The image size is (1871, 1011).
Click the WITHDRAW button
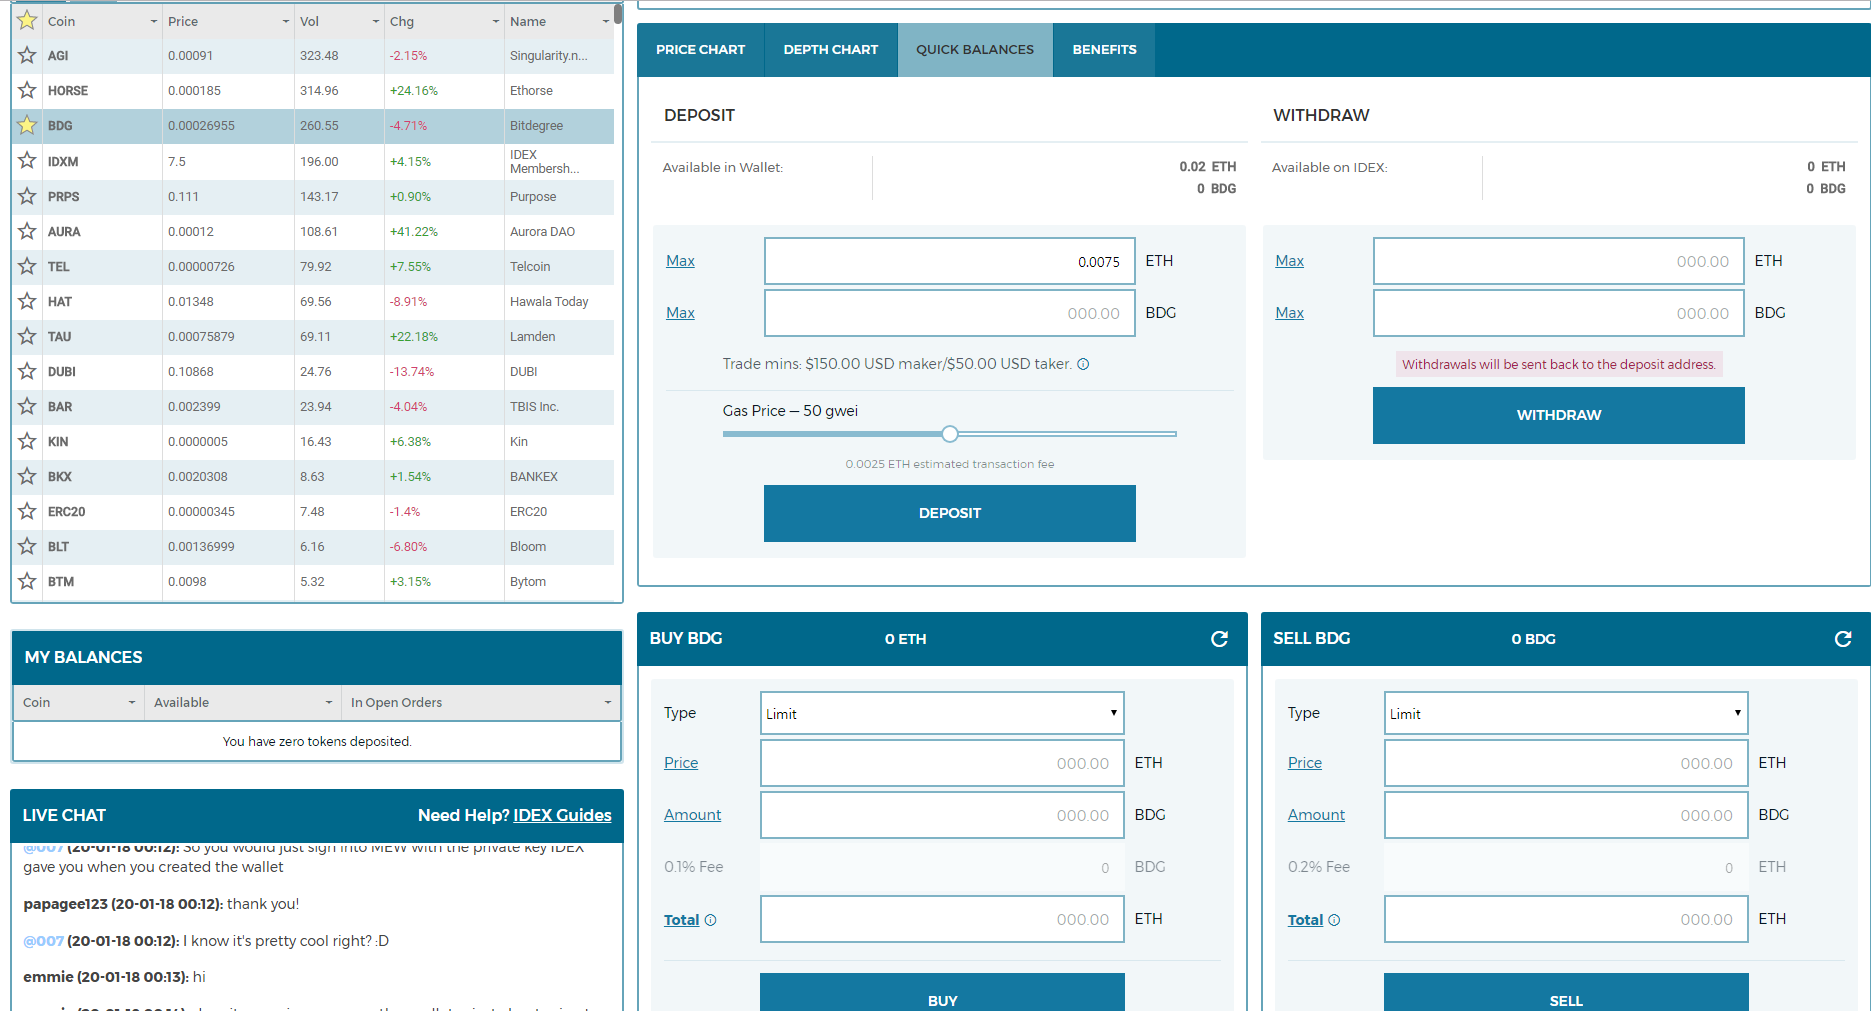[x=1559, y=415]
